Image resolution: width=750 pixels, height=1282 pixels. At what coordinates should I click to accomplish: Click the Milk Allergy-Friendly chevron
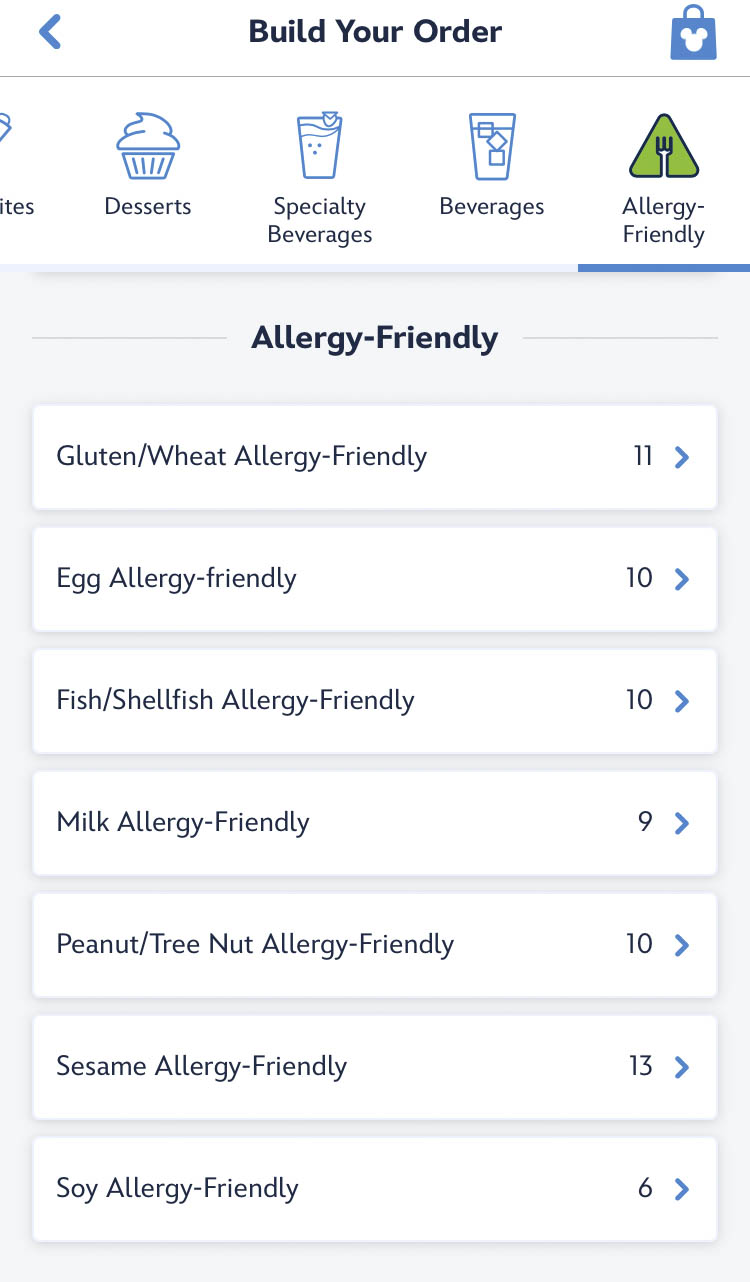[682, 824]
